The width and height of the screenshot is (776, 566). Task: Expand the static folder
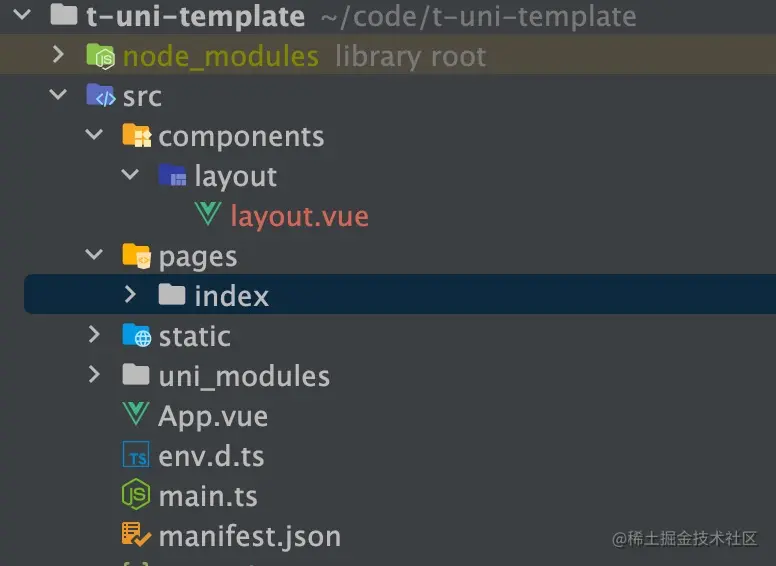(x=94, y=335)
